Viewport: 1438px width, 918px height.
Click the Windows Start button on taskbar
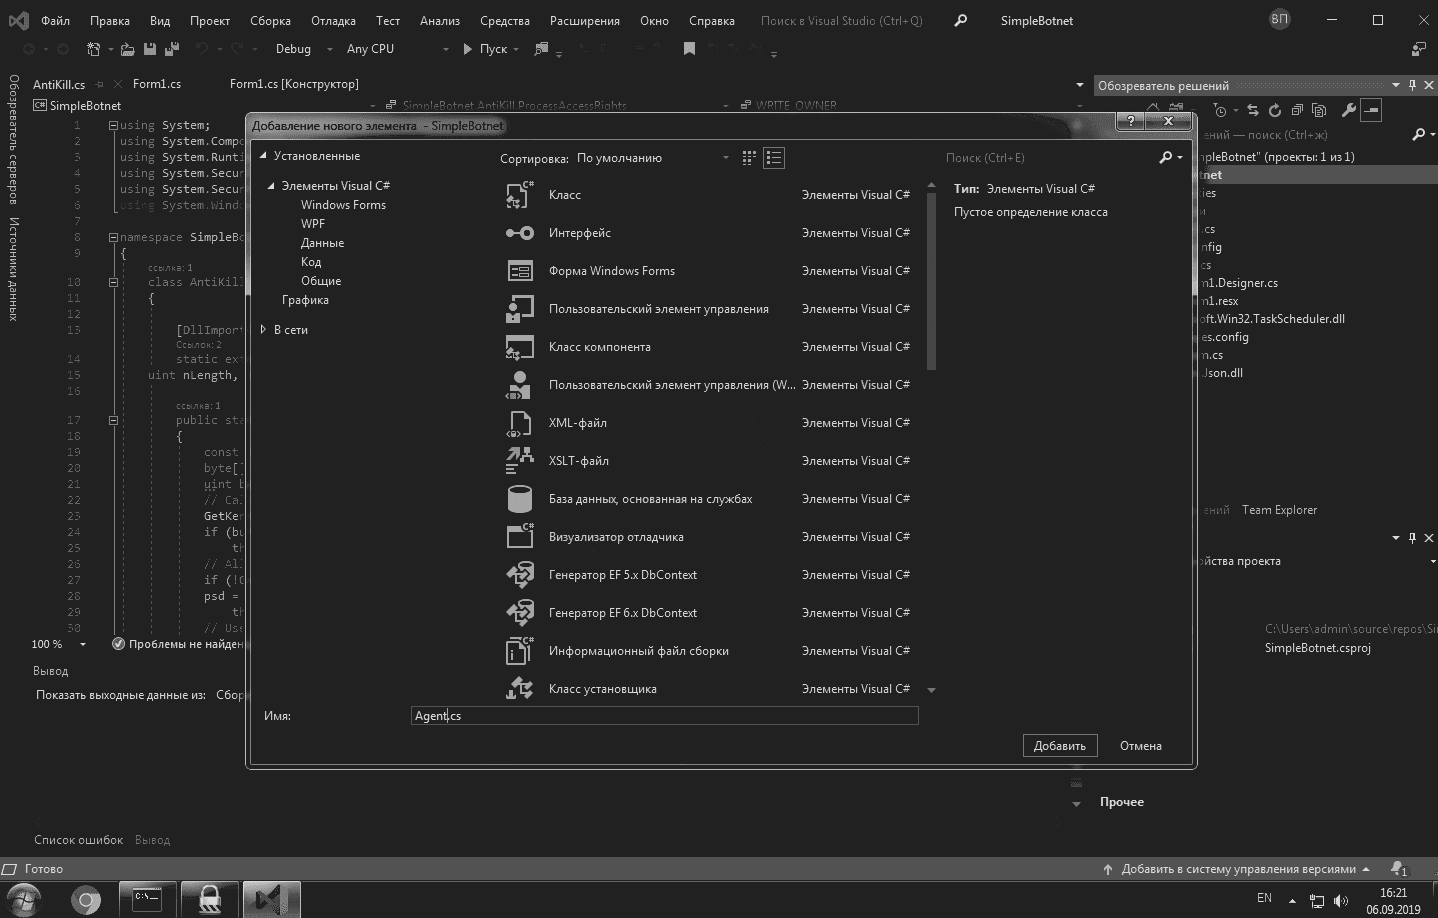25,900
